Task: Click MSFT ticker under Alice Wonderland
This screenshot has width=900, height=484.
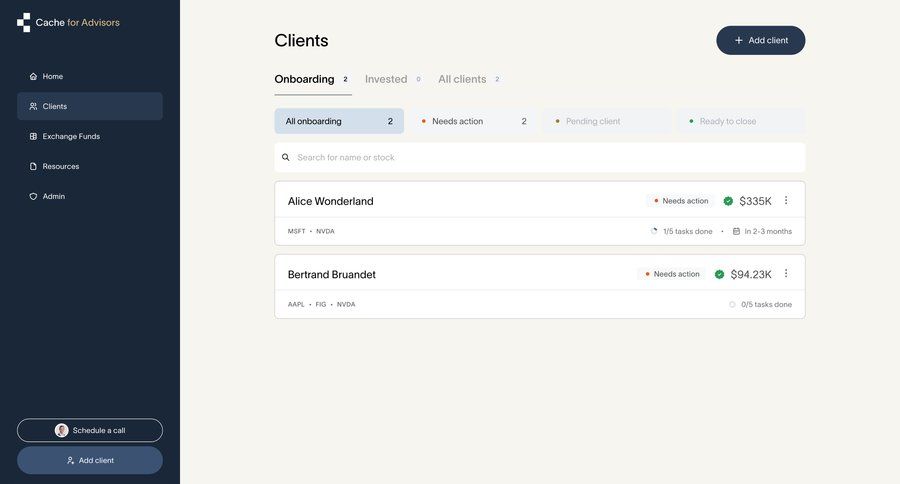Action: 296,231
